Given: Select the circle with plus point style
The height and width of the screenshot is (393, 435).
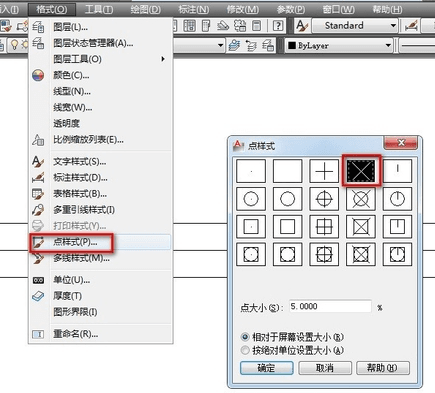Looking at the screenshot, I should click(x=324, y=199).
